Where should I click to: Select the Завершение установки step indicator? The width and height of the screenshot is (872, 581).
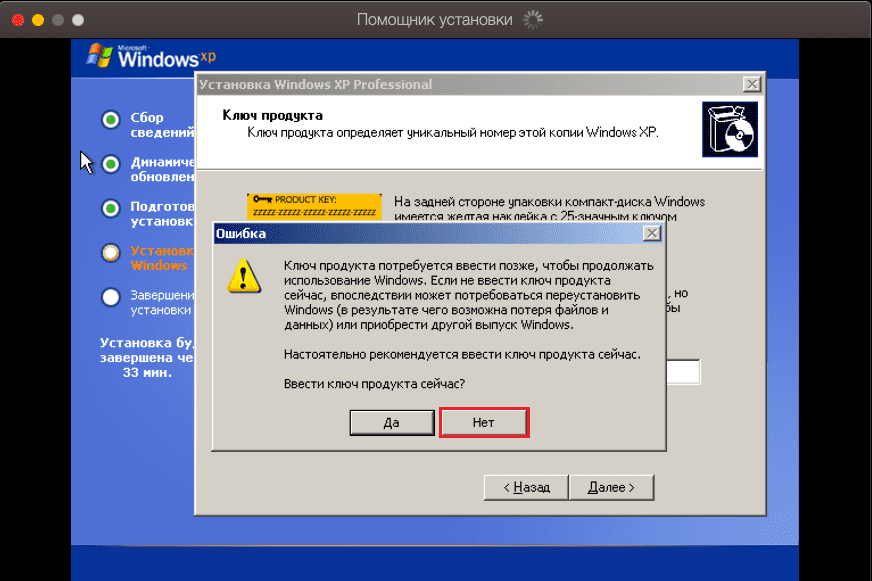tap(111, 297)
